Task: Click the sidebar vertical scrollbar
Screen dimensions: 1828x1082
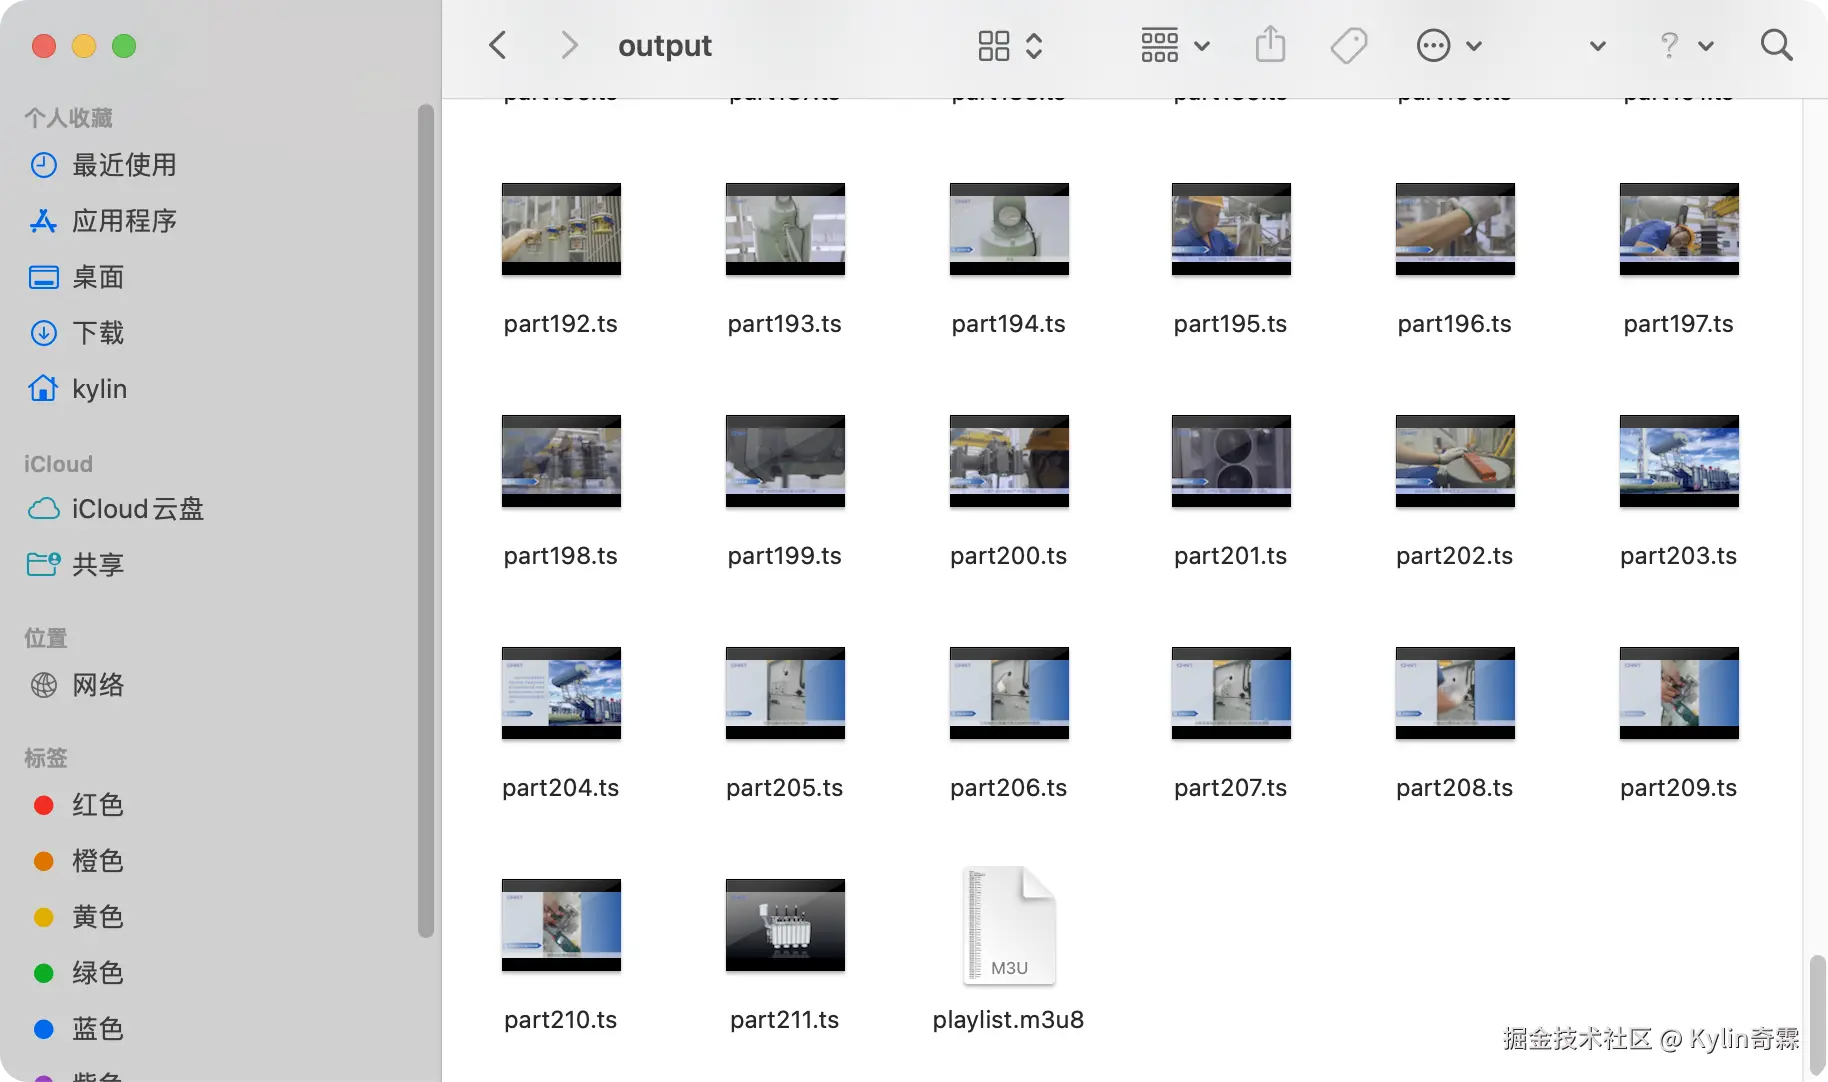Action: pos(426,520)
